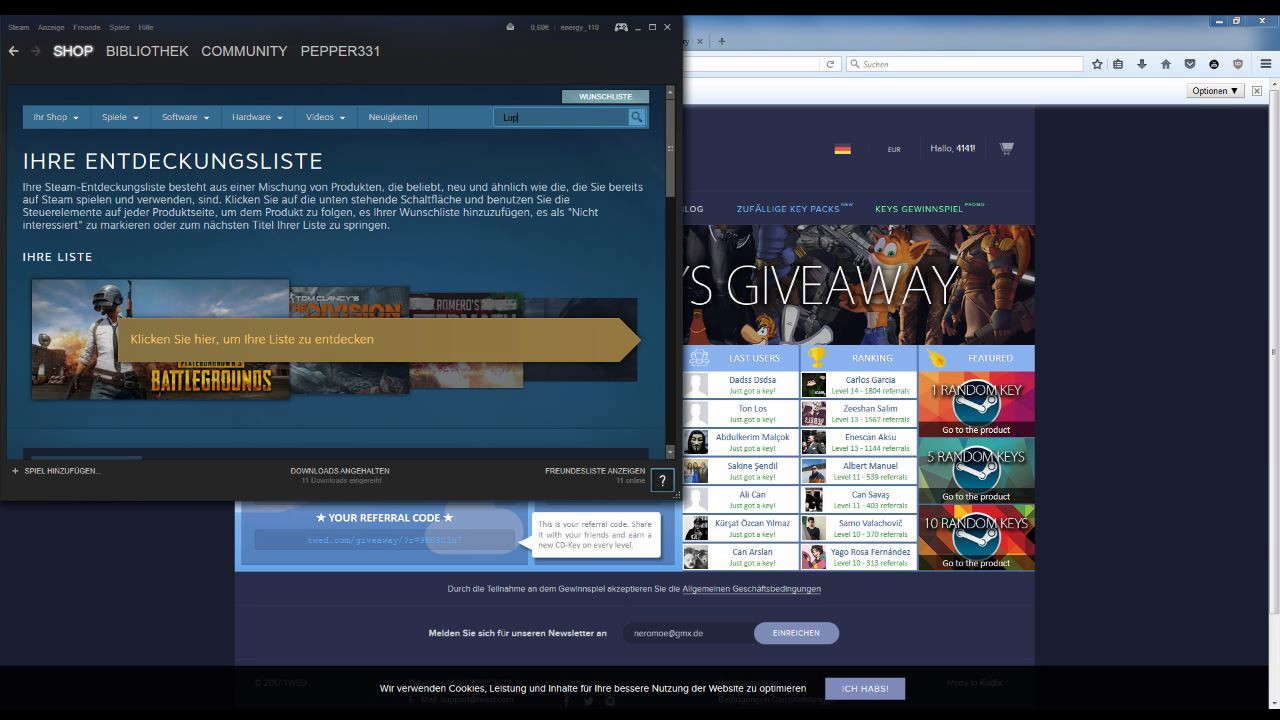Image resolution: width=1280 pixels, height=720 pixels.
Task: Click FREUNDESLISTE ANZEIGEN
Action: tap(595, 471)
